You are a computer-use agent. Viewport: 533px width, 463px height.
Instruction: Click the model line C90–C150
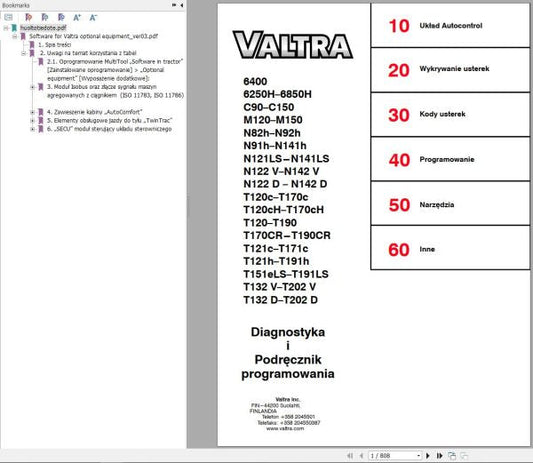click(x=269, y=107)
